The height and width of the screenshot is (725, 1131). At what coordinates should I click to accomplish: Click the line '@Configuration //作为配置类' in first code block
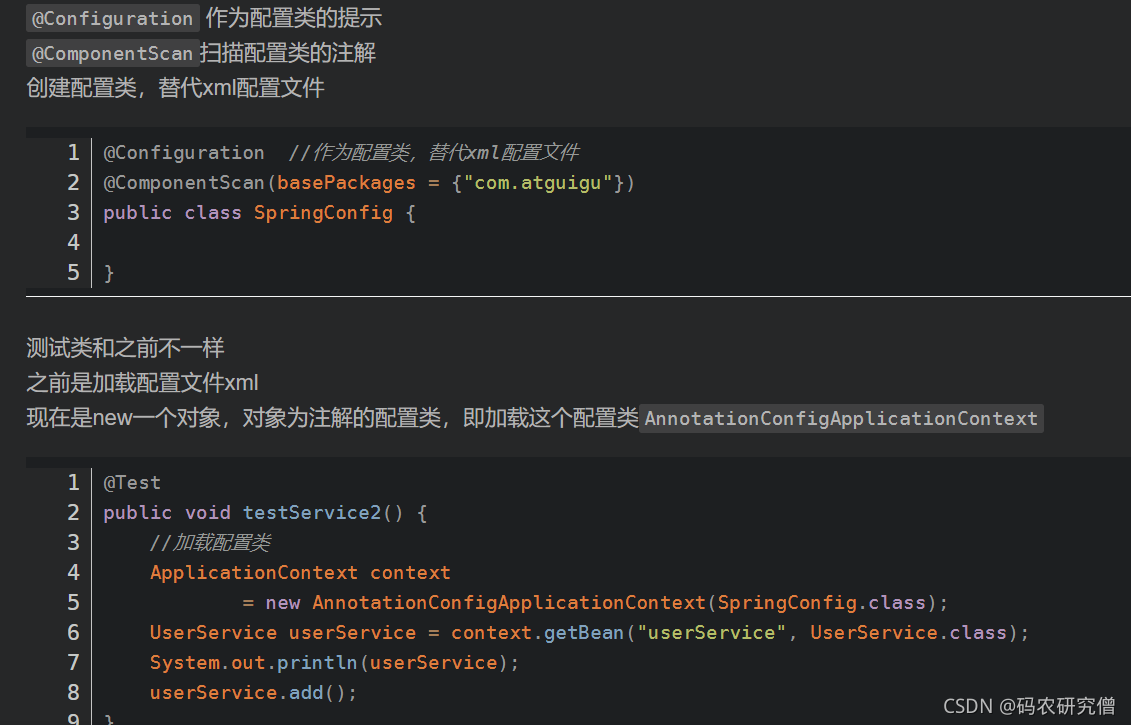click(341, 153)
